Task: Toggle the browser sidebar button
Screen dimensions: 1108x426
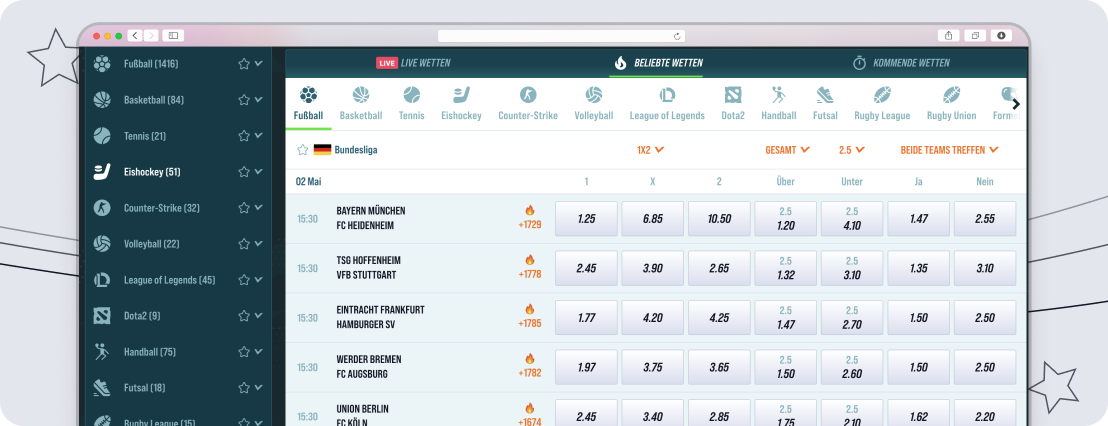Action: click(173, 35)
